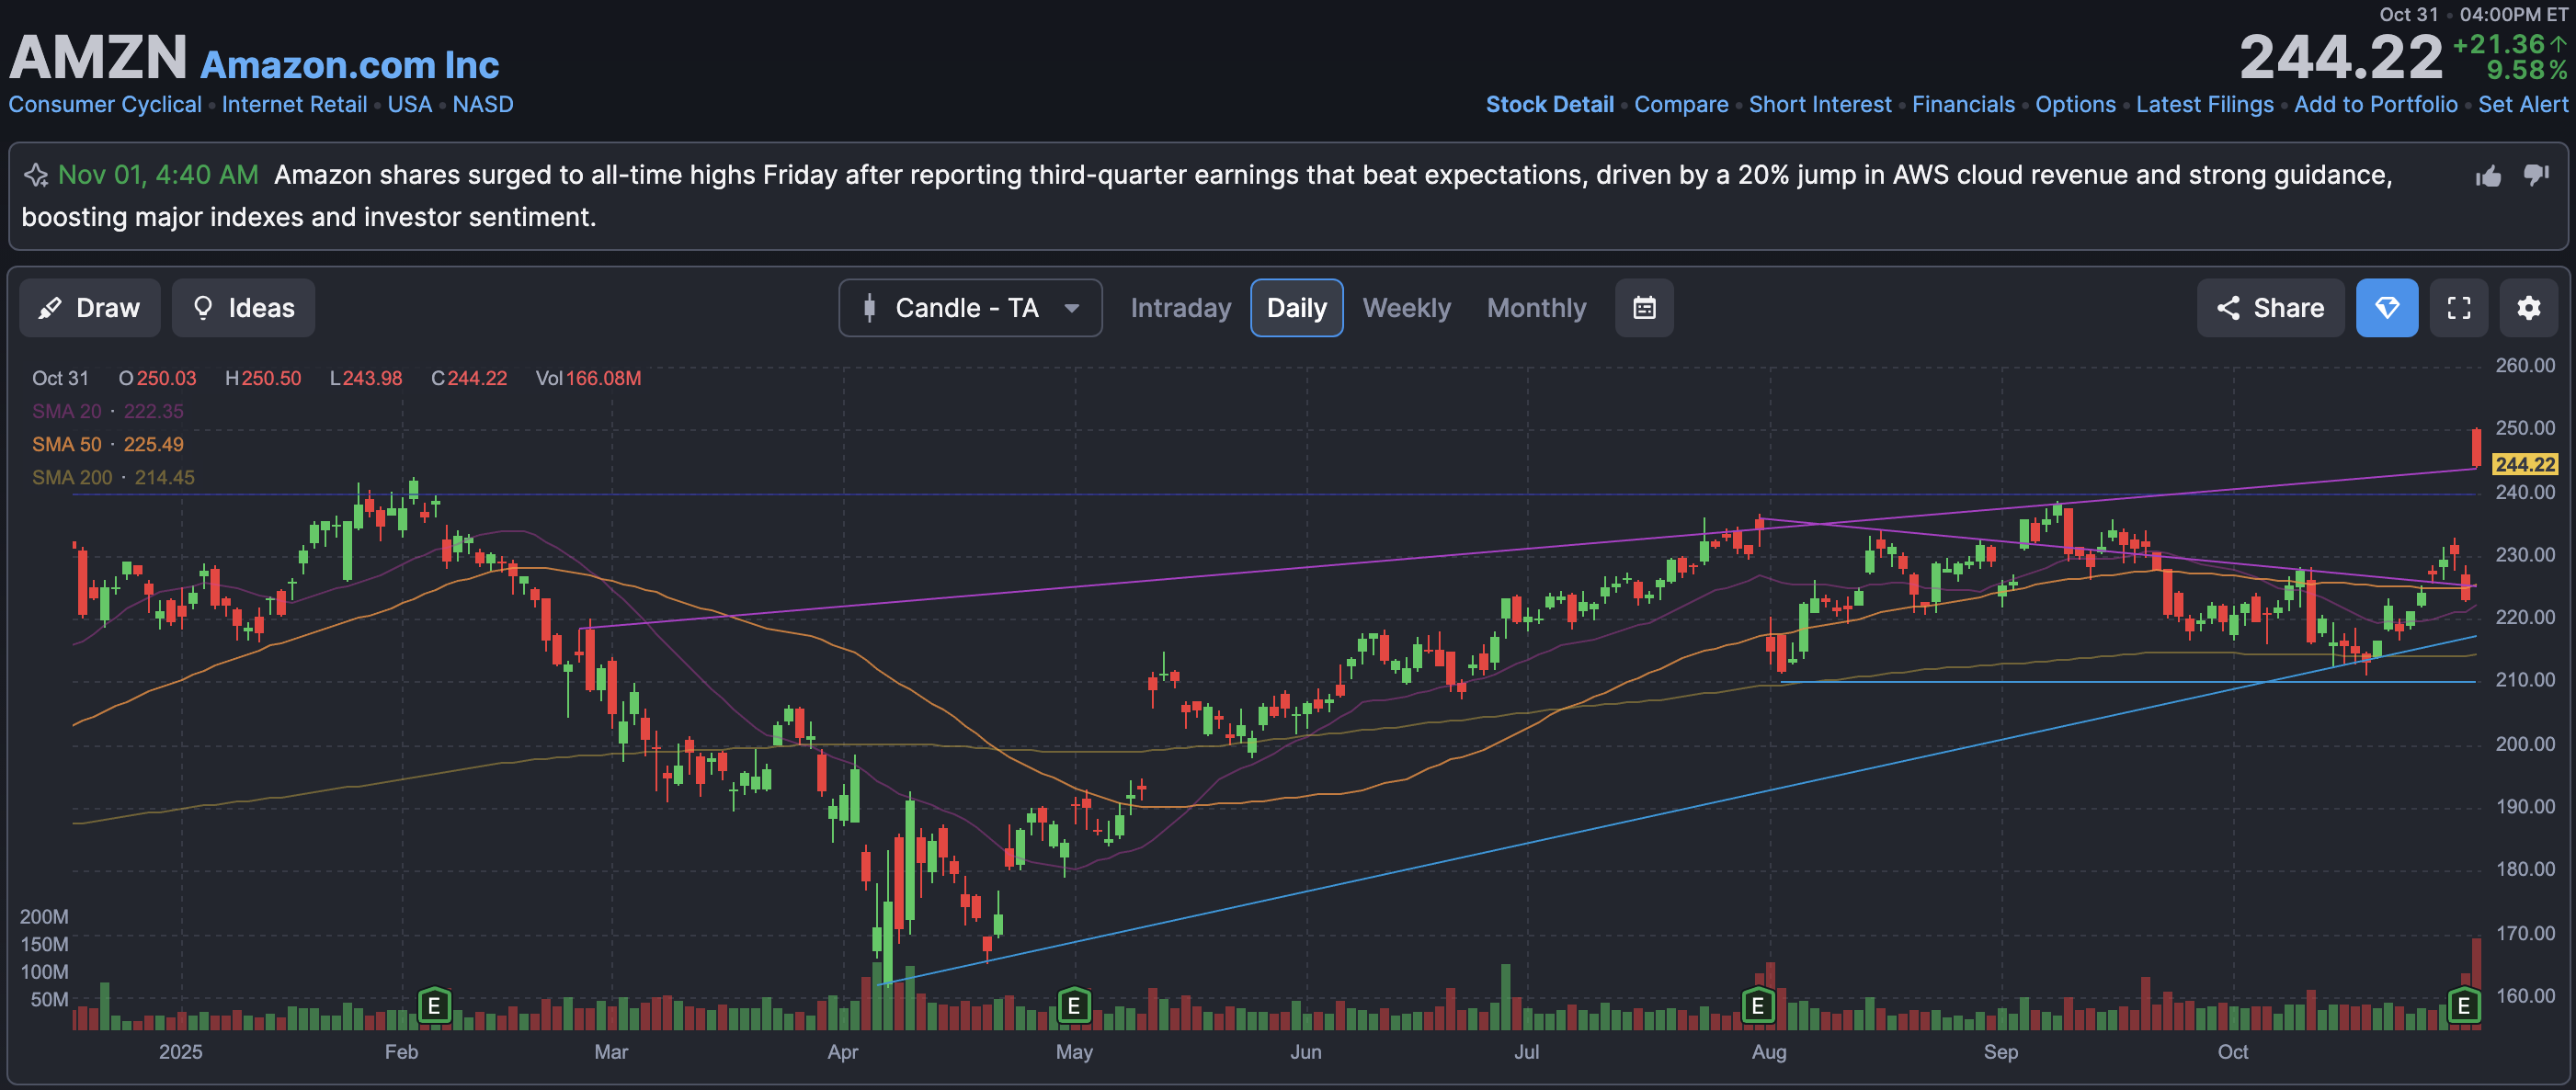Image resolution: width=2576 pixels, height=1090 pixels.
Task: Enter fullscreen chart mode
Action: [x=2458, y=308]
